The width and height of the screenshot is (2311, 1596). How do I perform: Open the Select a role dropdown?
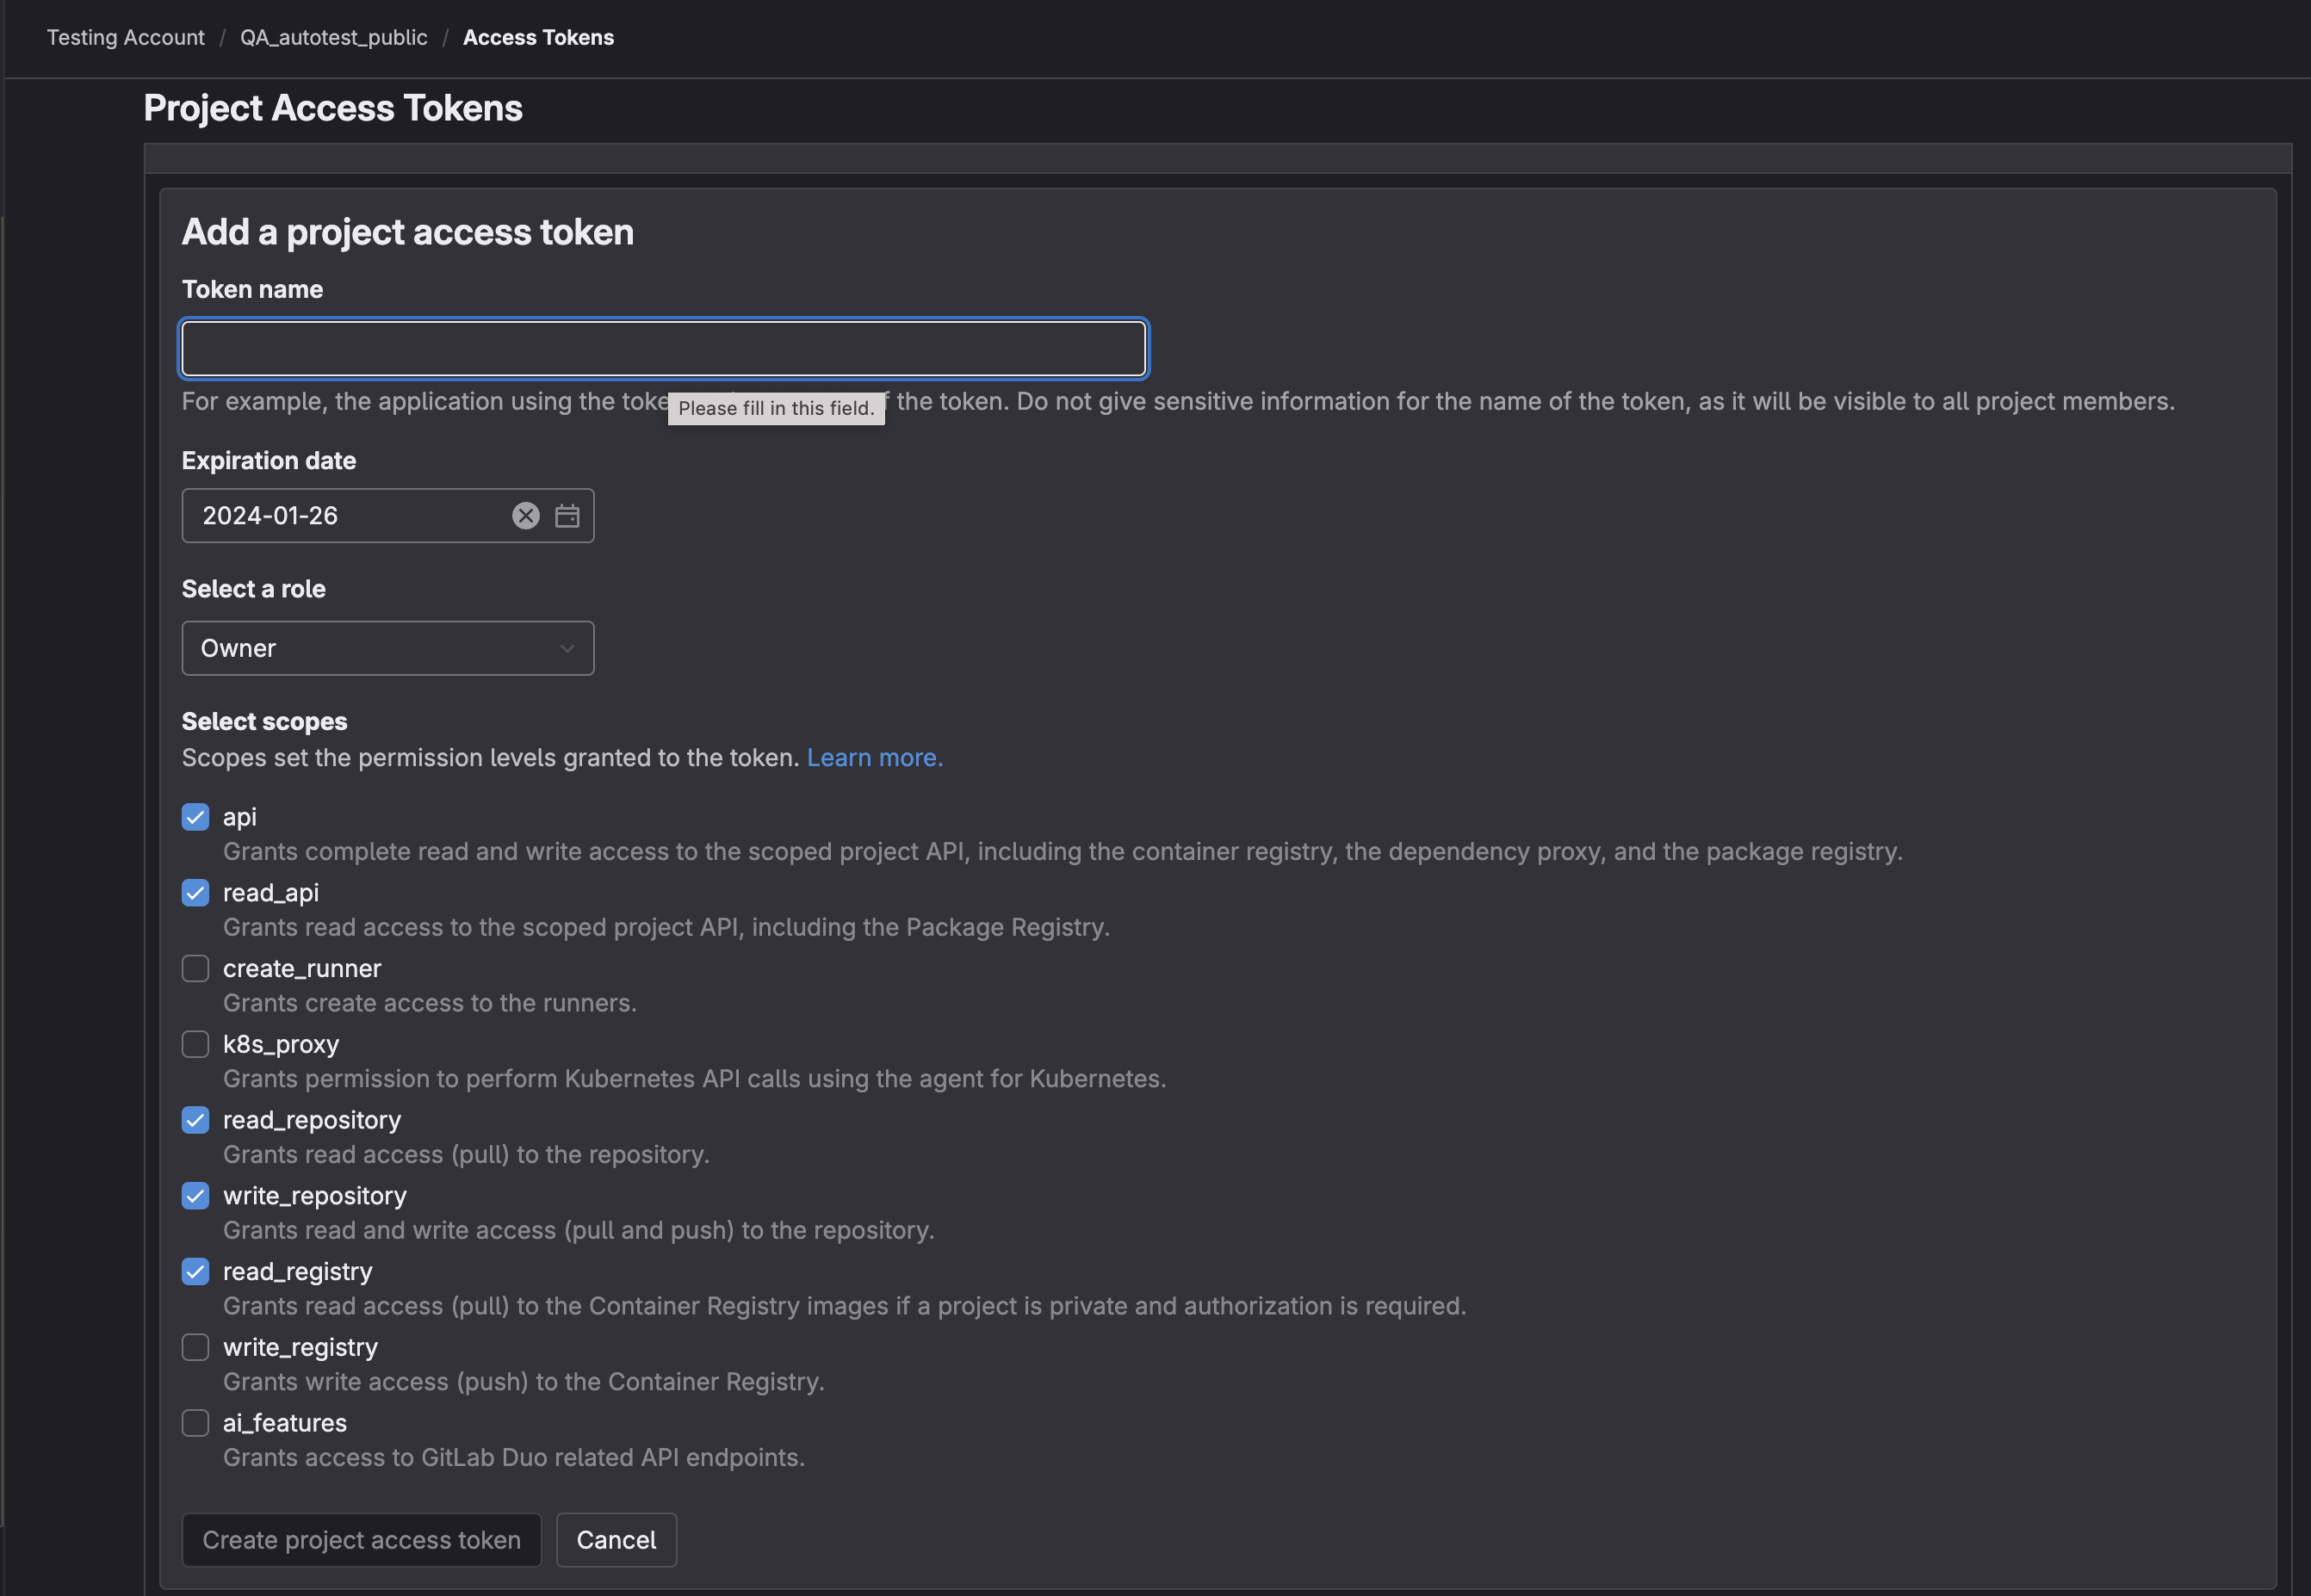tap(387, 648)
